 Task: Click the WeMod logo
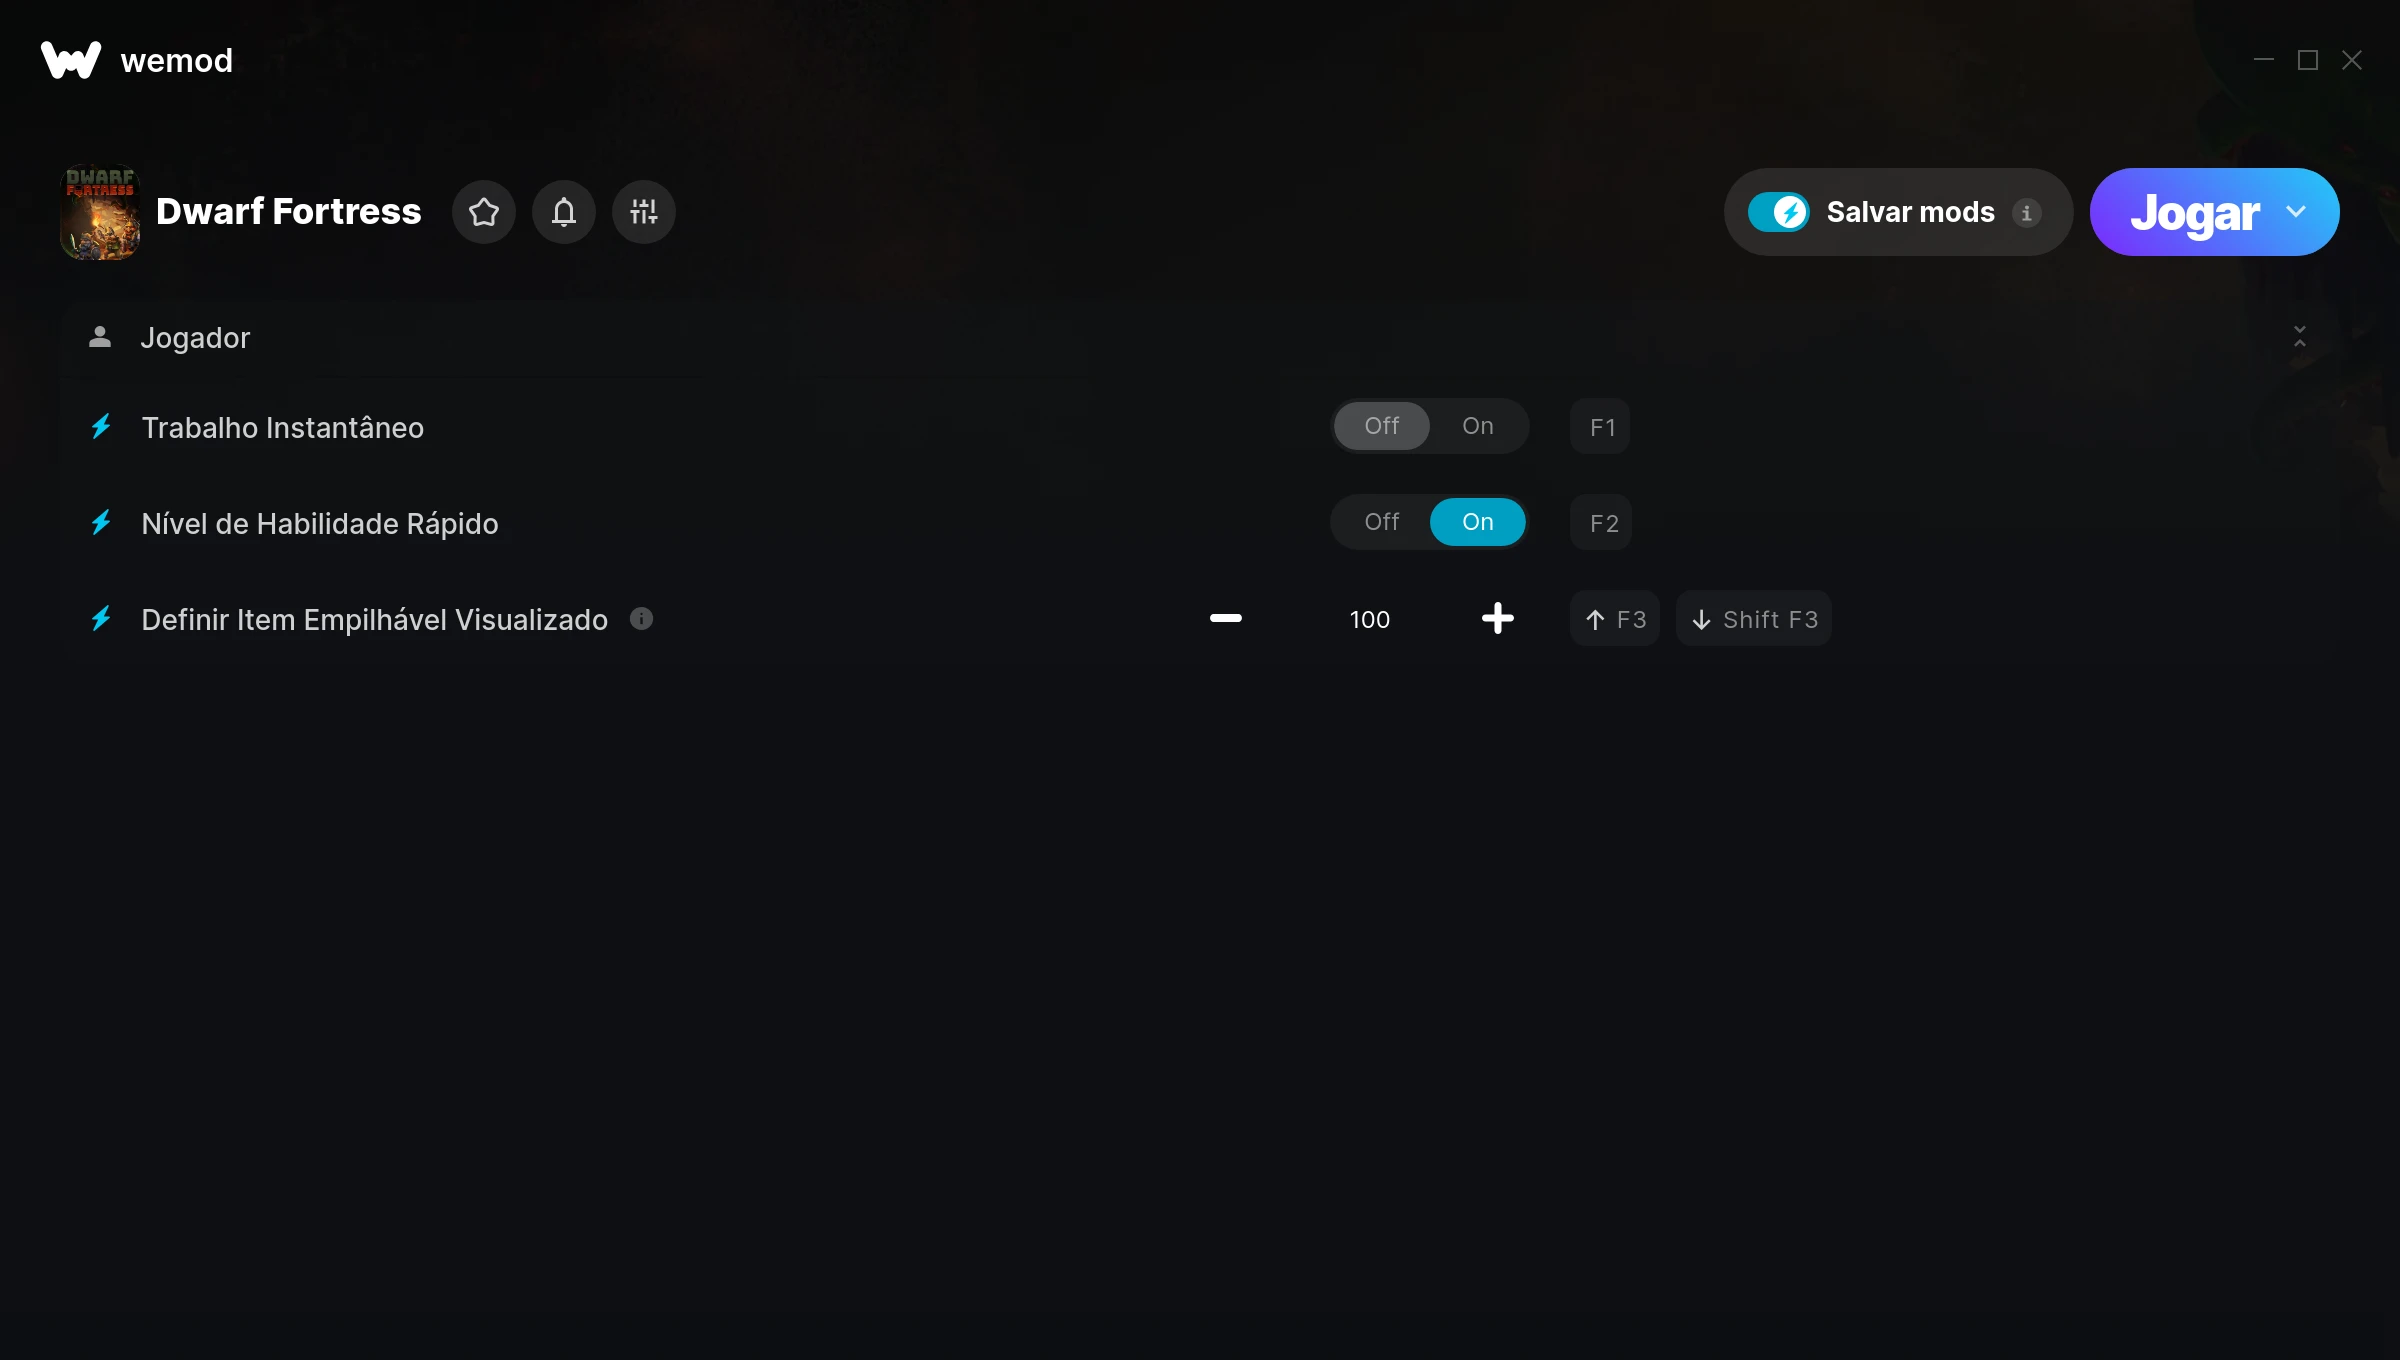(x=71, y=60)
